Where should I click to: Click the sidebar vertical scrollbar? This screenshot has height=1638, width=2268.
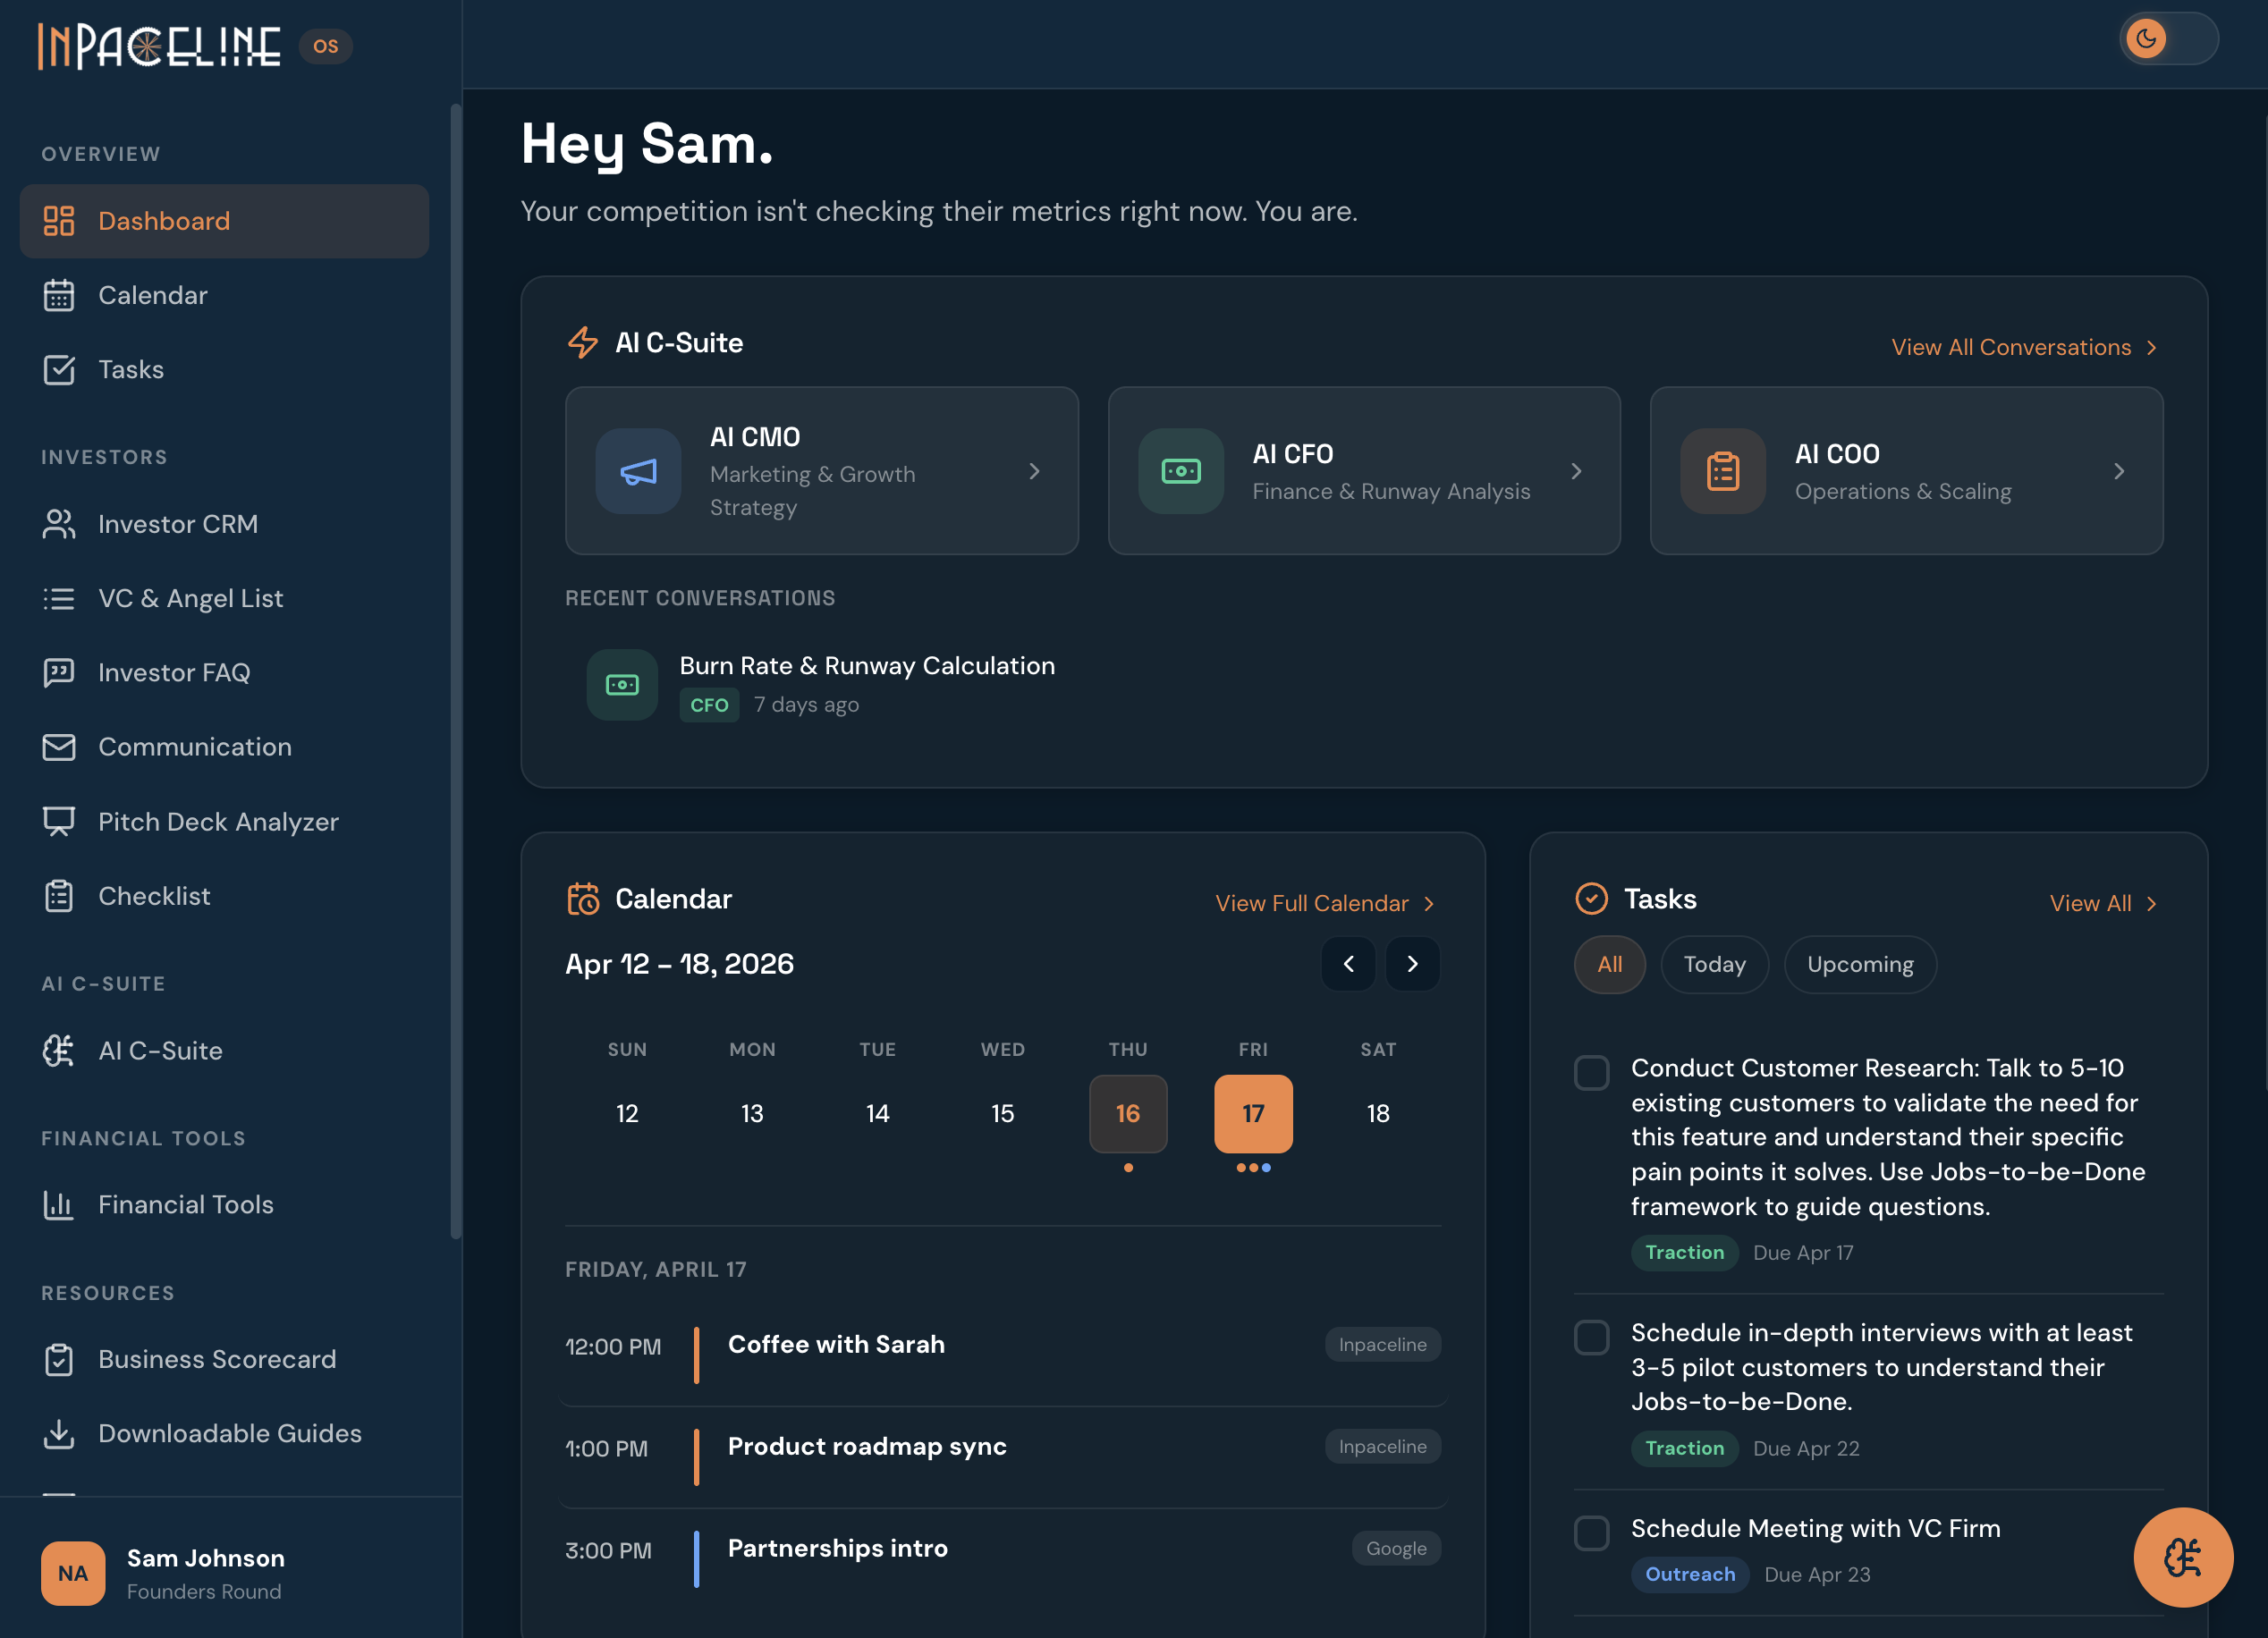pos(456,670)
